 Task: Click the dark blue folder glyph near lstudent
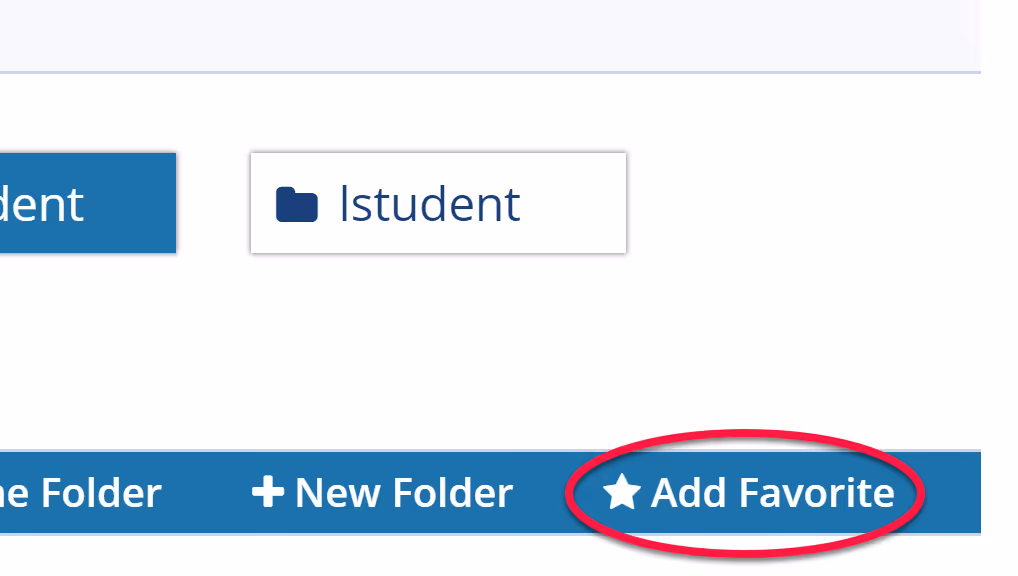296,203
